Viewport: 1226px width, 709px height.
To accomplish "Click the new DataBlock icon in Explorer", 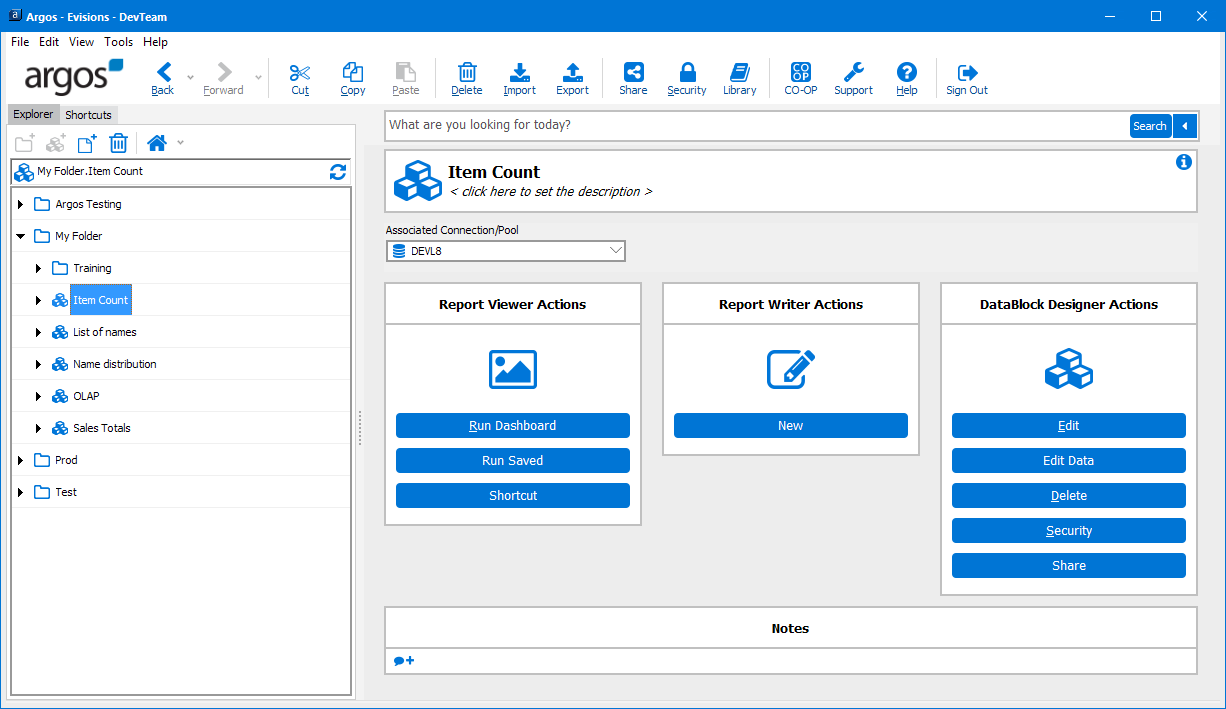I will tap(56, 142).
